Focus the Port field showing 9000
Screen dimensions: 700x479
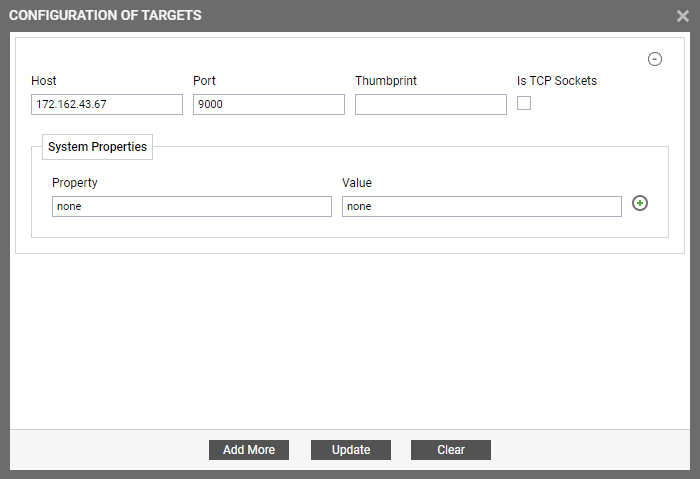[x=269, y=104]
